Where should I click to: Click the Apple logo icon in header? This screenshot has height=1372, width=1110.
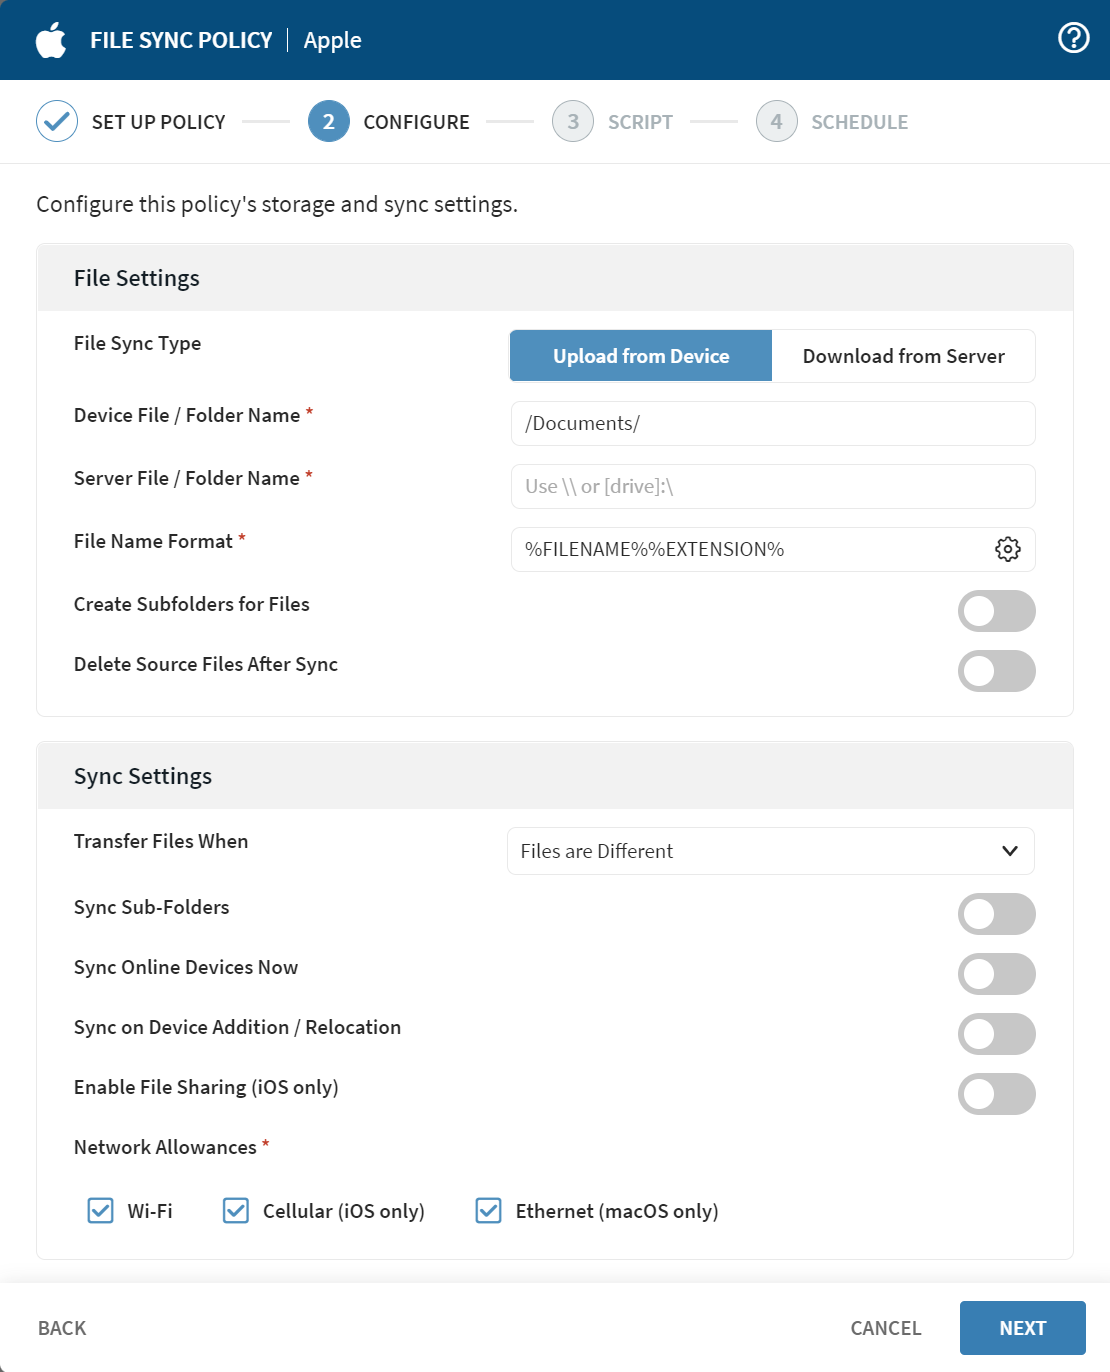(51, 40)
